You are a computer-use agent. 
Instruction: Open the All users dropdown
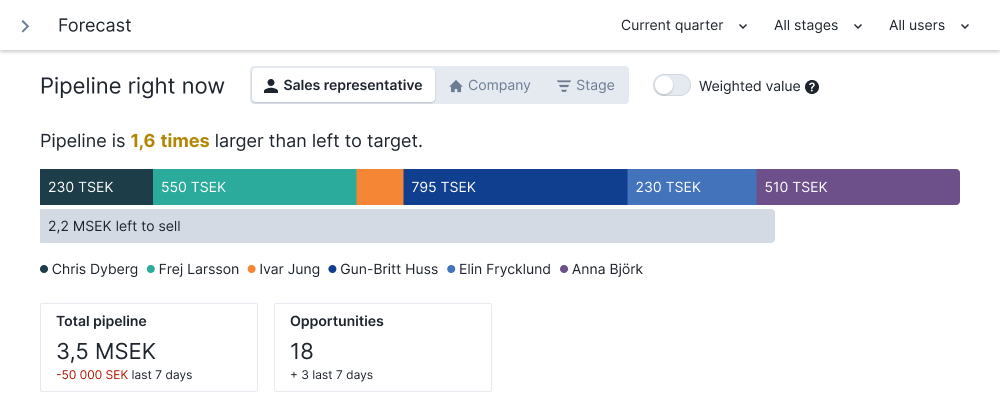929,26
